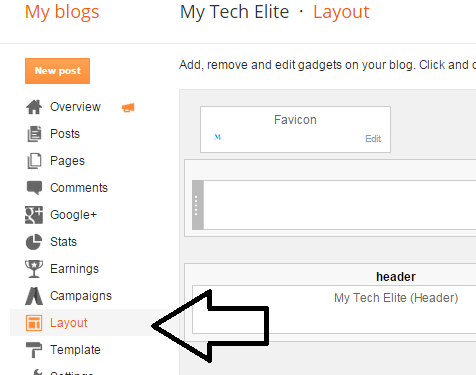The image size is (476, 375).
Task: Open the My blogs link
Action: tap(62, 12)
